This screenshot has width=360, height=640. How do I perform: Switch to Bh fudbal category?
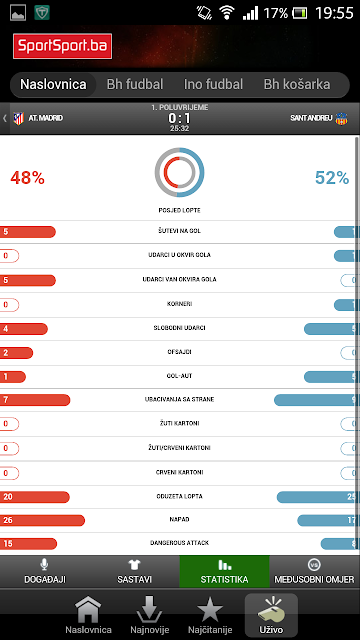135,84
